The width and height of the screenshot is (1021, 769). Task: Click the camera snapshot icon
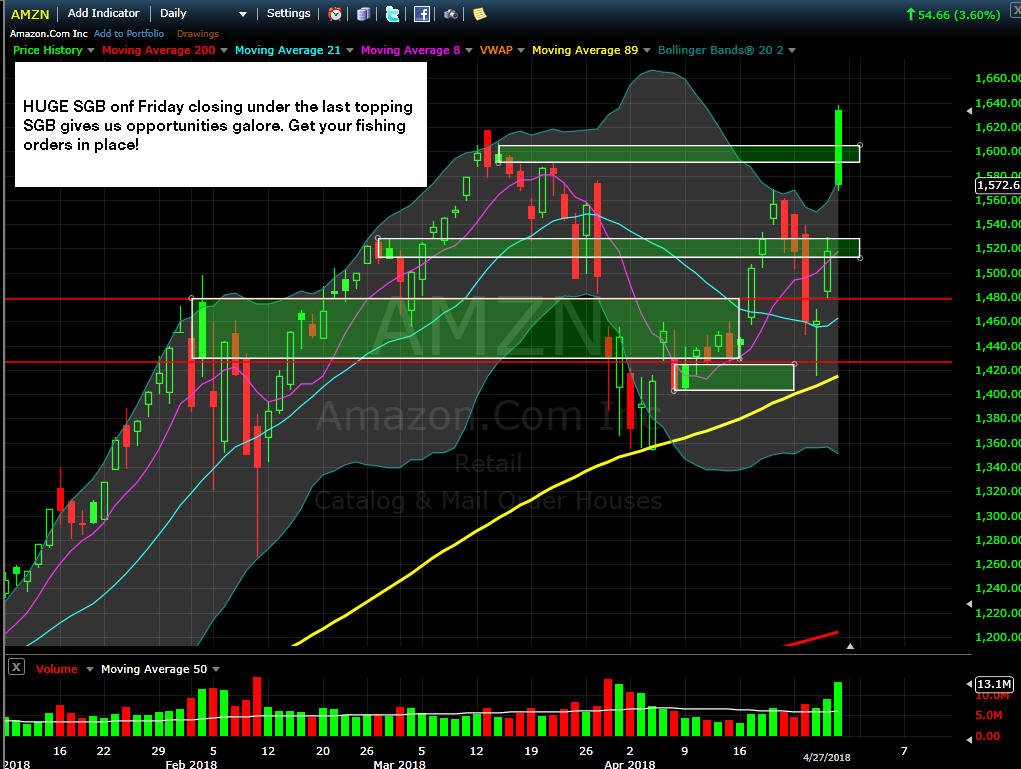(x=450, y=14)
